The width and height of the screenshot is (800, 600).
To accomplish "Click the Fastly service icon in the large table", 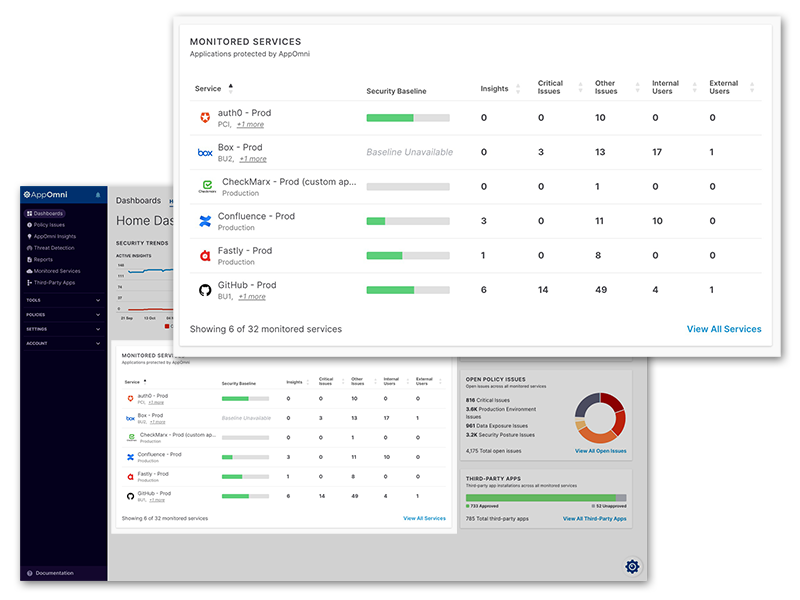I will pyautogui.click(x=205, y=256).
